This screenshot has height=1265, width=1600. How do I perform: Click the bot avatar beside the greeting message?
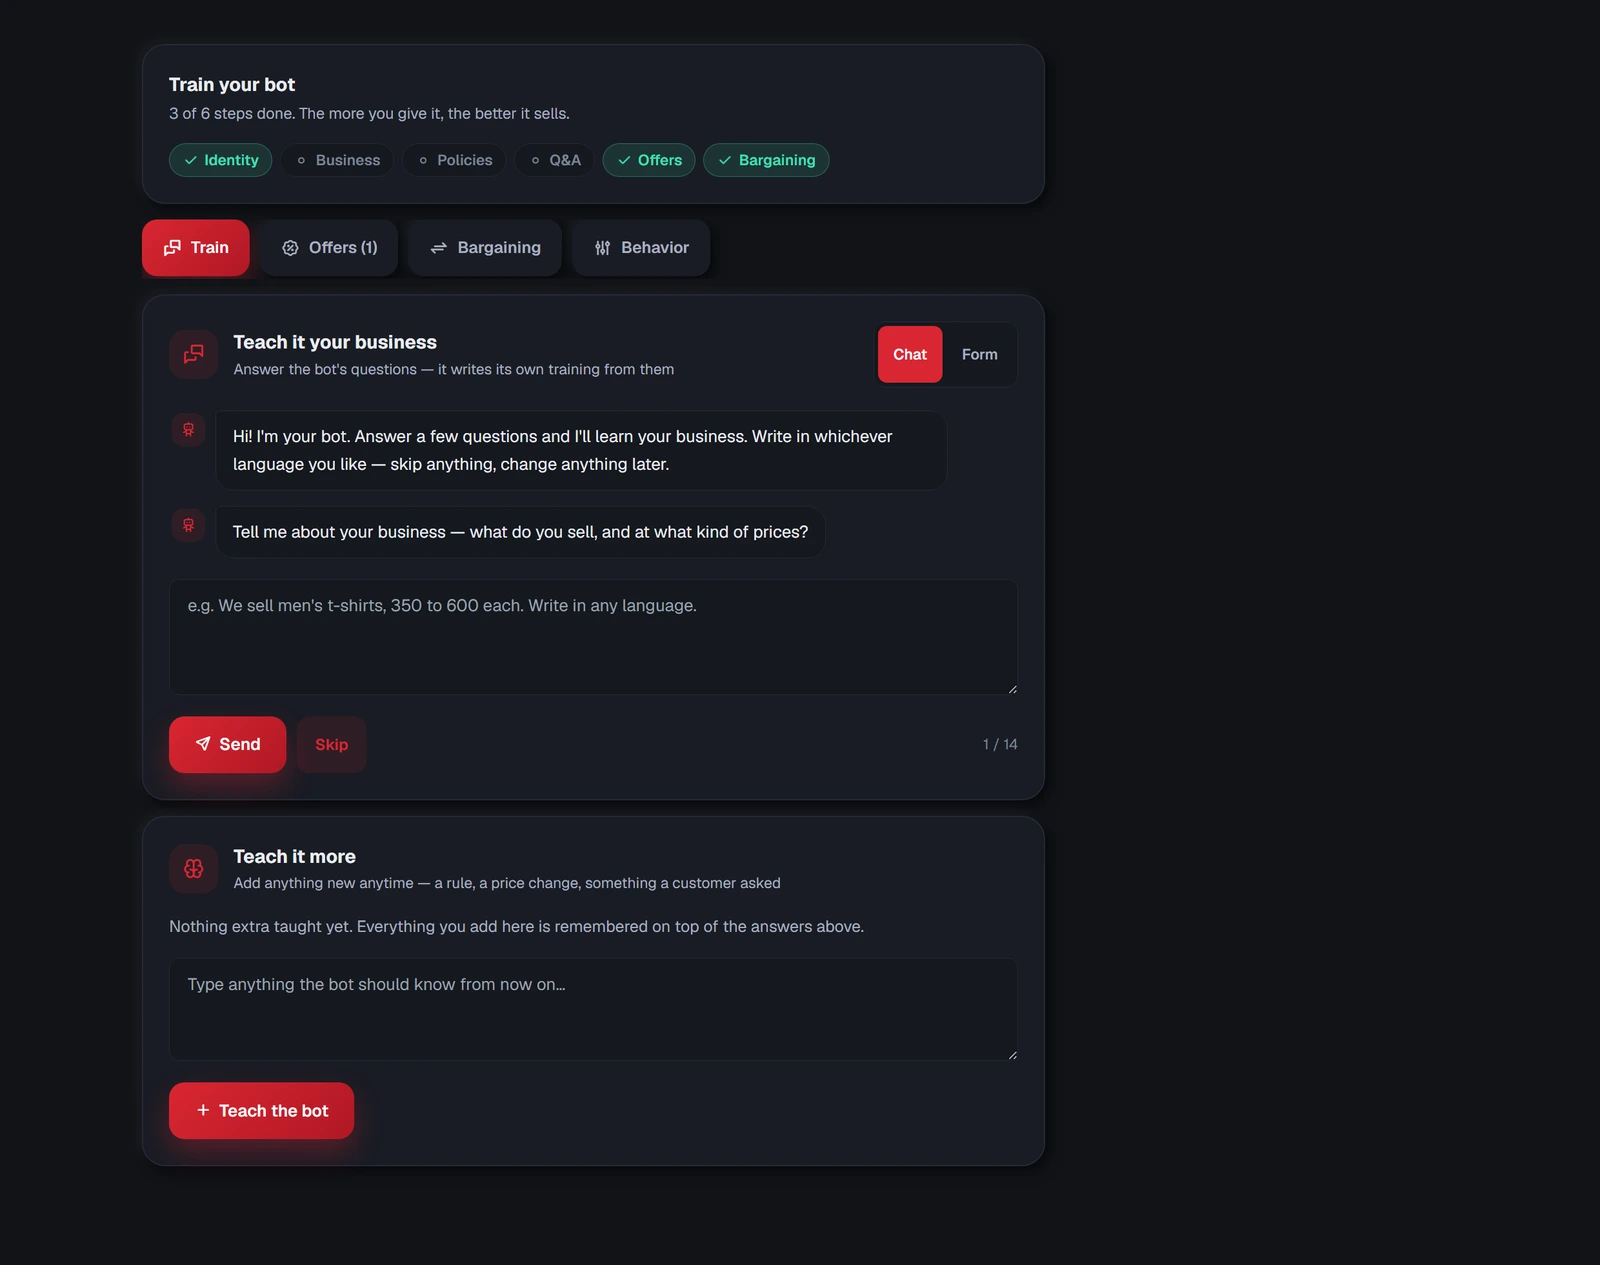188,430
